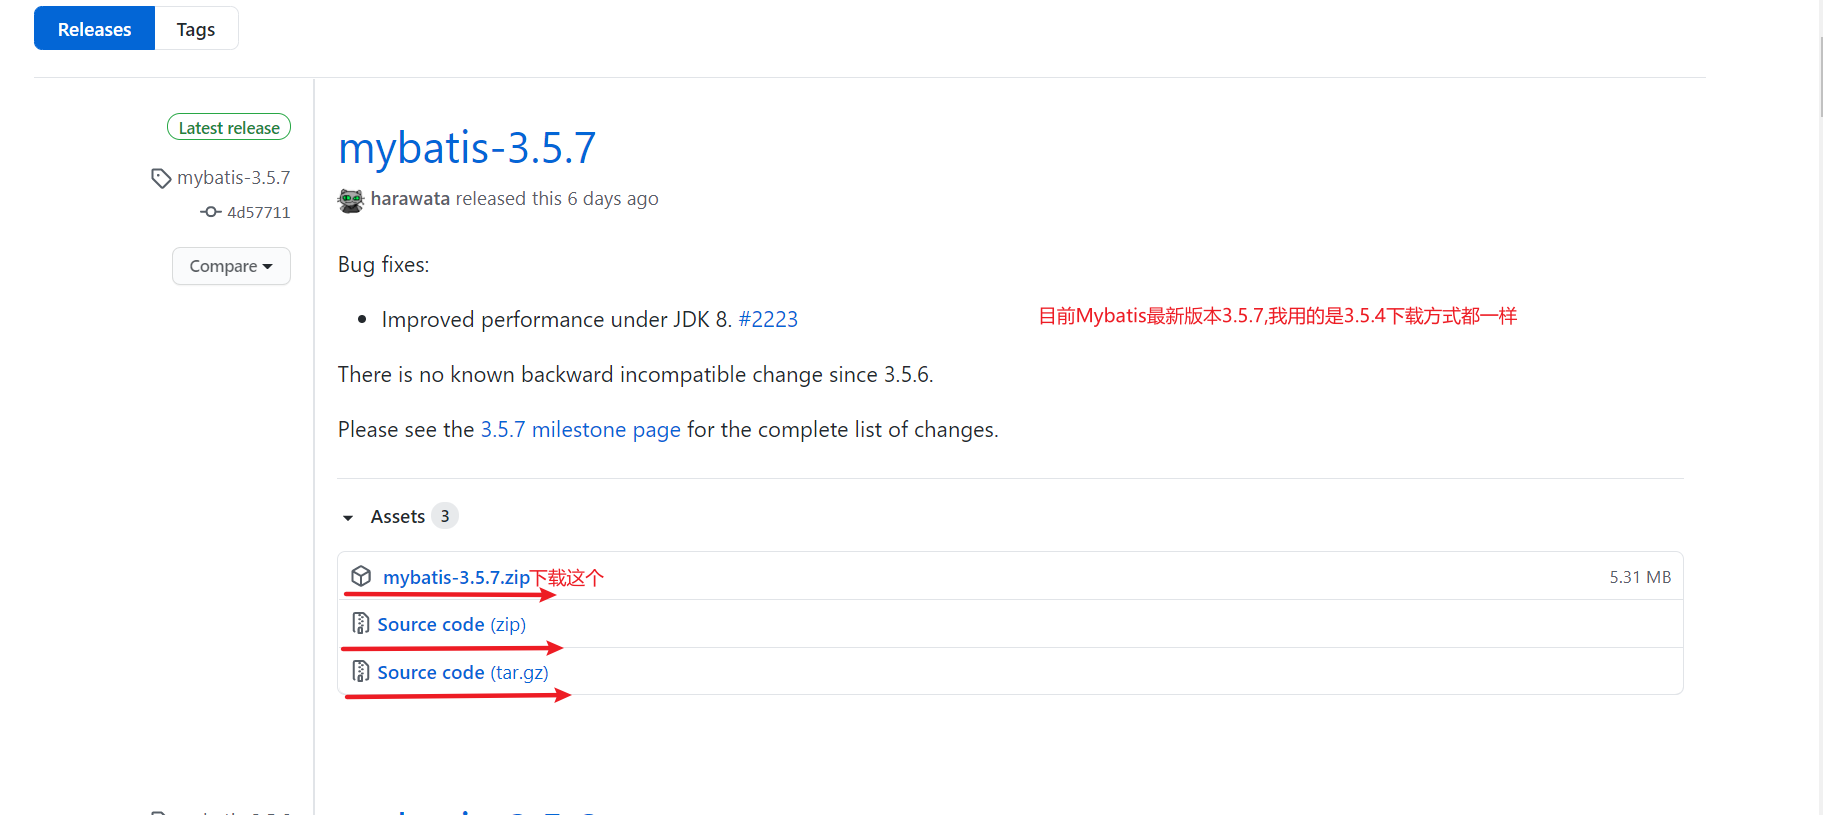Click the zip file icon for Source code (zip)

coord(361,623)
